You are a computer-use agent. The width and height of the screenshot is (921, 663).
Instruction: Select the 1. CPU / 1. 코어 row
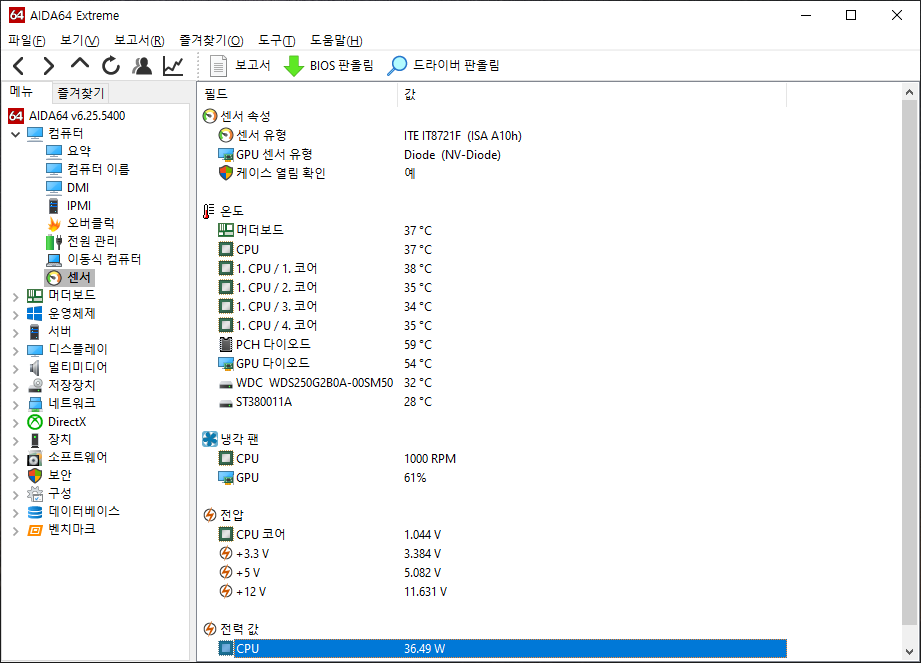coord(502,268)
